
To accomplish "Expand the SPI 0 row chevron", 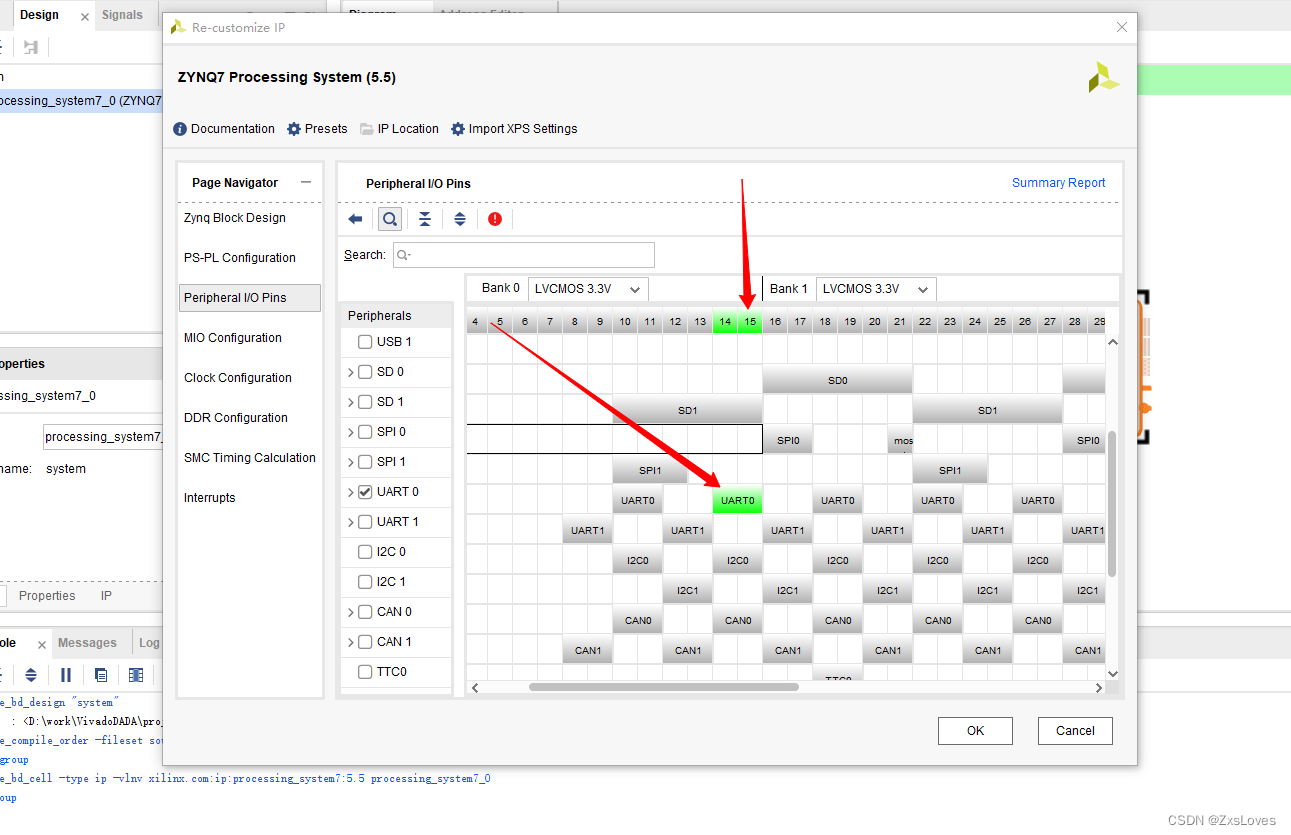I will click(351, 432).
